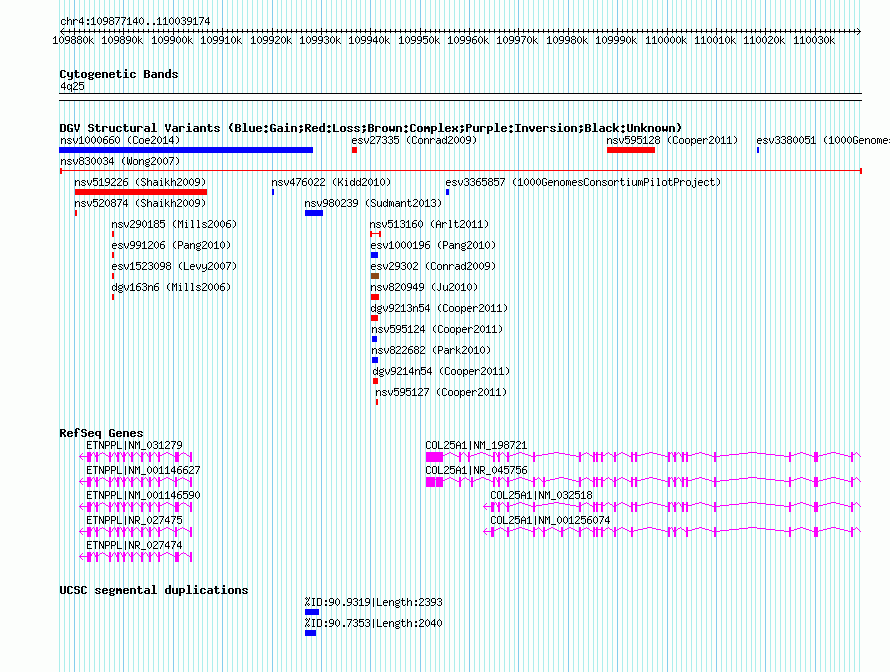Viewport: 890px width, 672px height.
Task: Click dgv163n6 (Mills2006) label
Action: 171,287
